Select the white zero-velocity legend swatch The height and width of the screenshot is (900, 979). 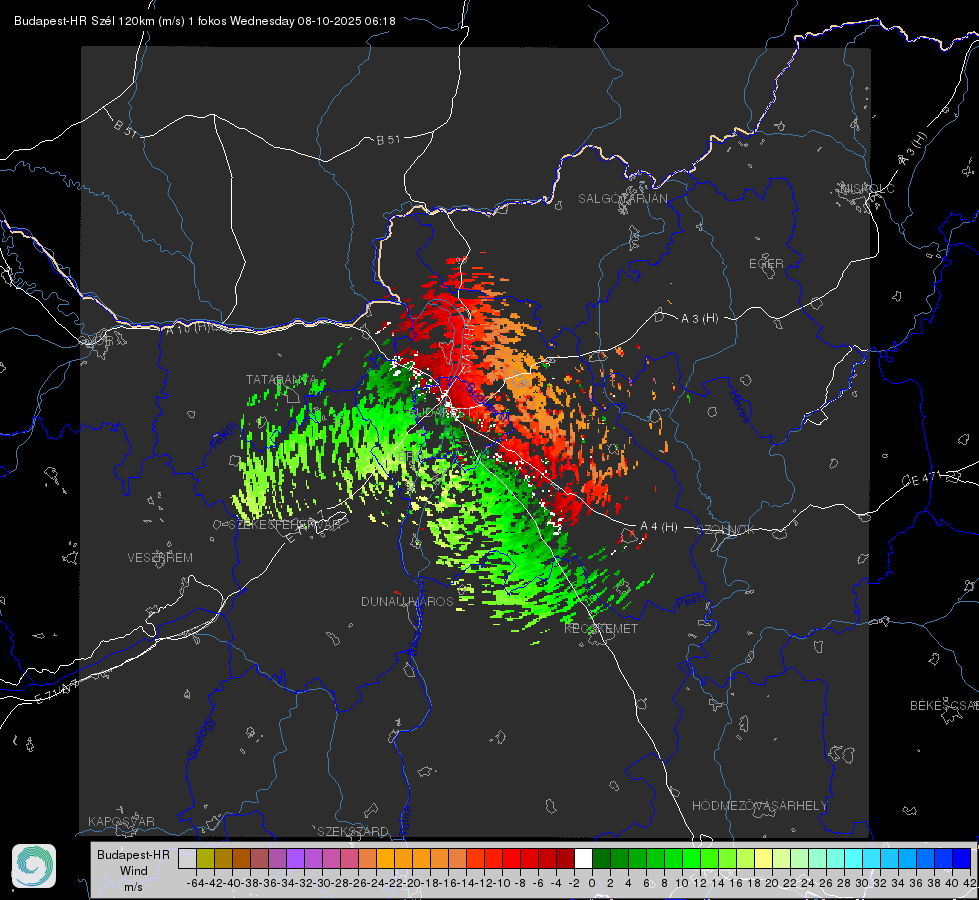[583, 858]
